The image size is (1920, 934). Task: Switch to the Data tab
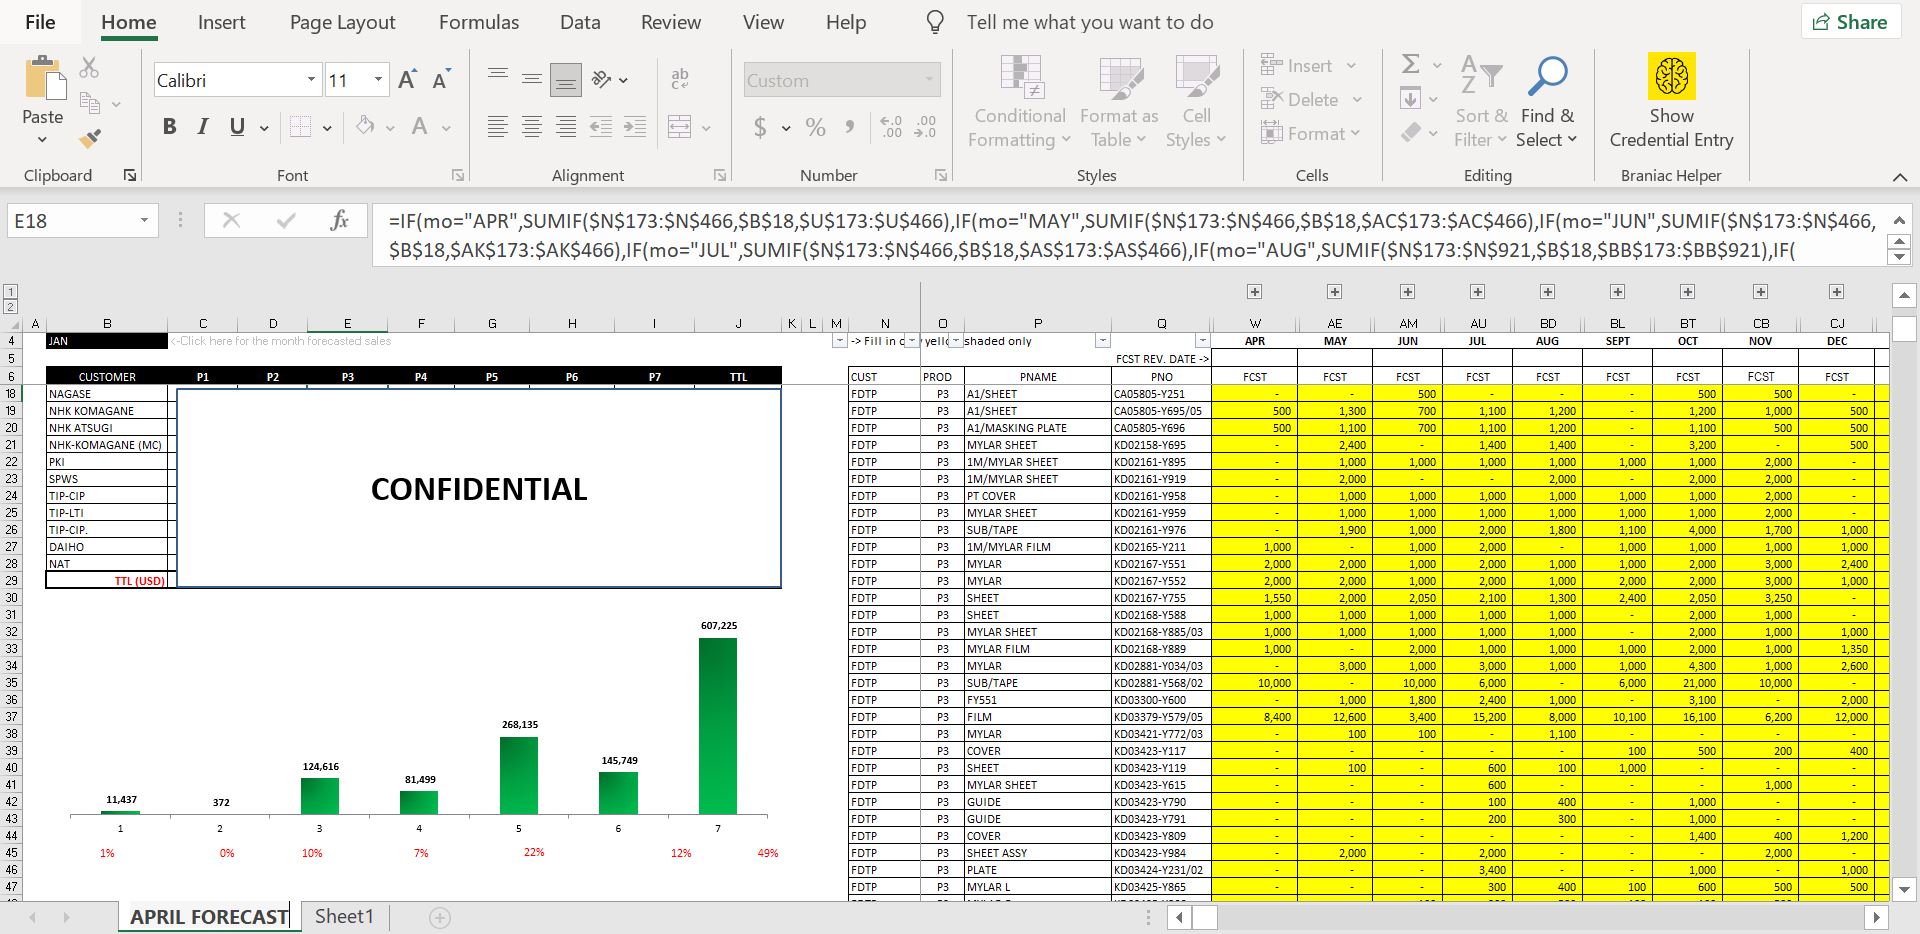click(x=580, y=22)
